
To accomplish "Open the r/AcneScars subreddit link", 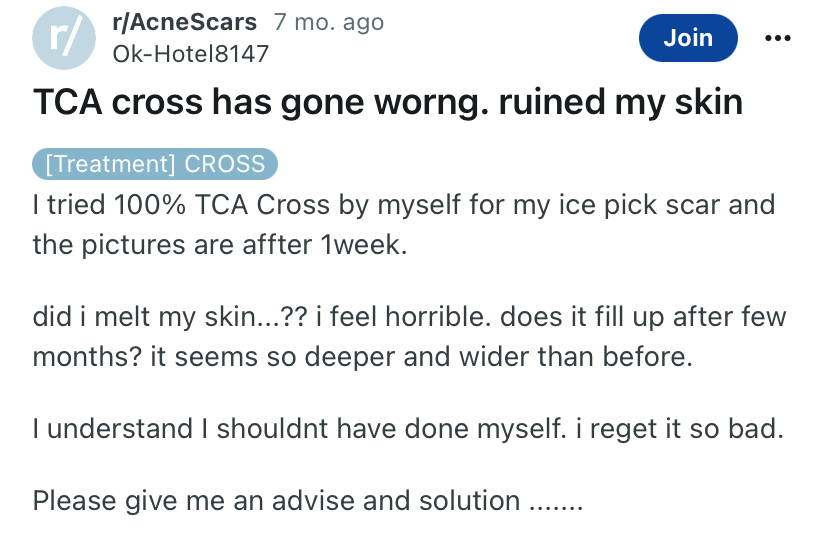I will tap(186, 22).
